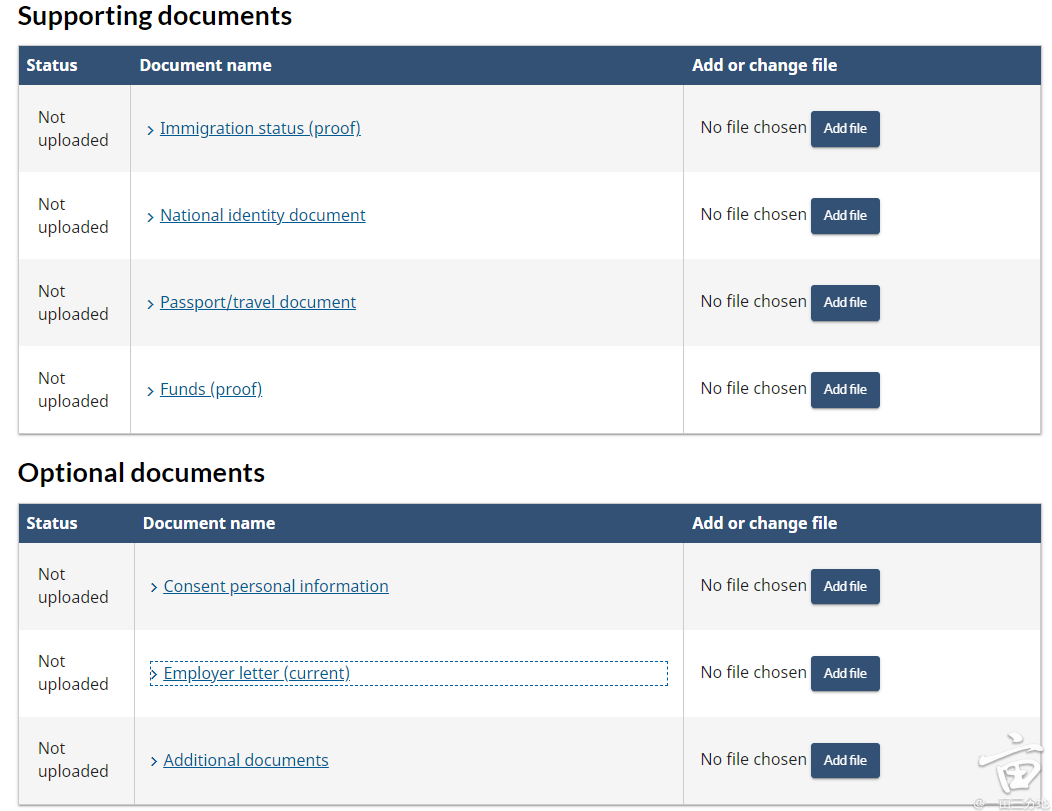Add file for Consent personal information
This screenshot has height=811, width=1052.
click(x=844, y=587)
